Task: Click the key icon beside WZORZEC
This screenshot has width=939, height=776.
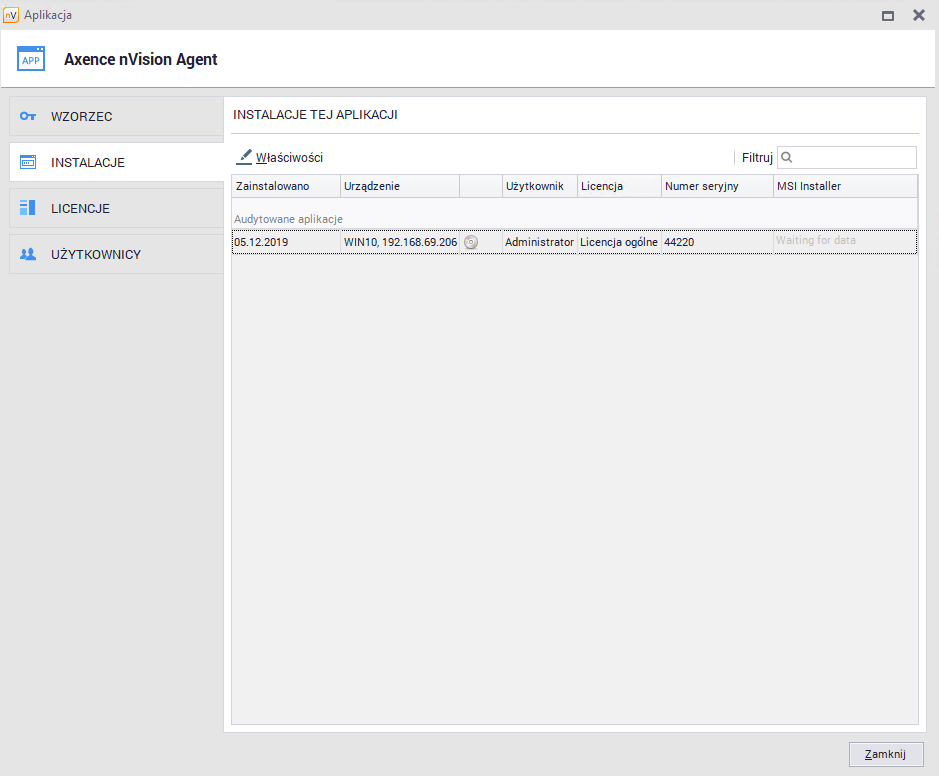Action: (28, 116)
